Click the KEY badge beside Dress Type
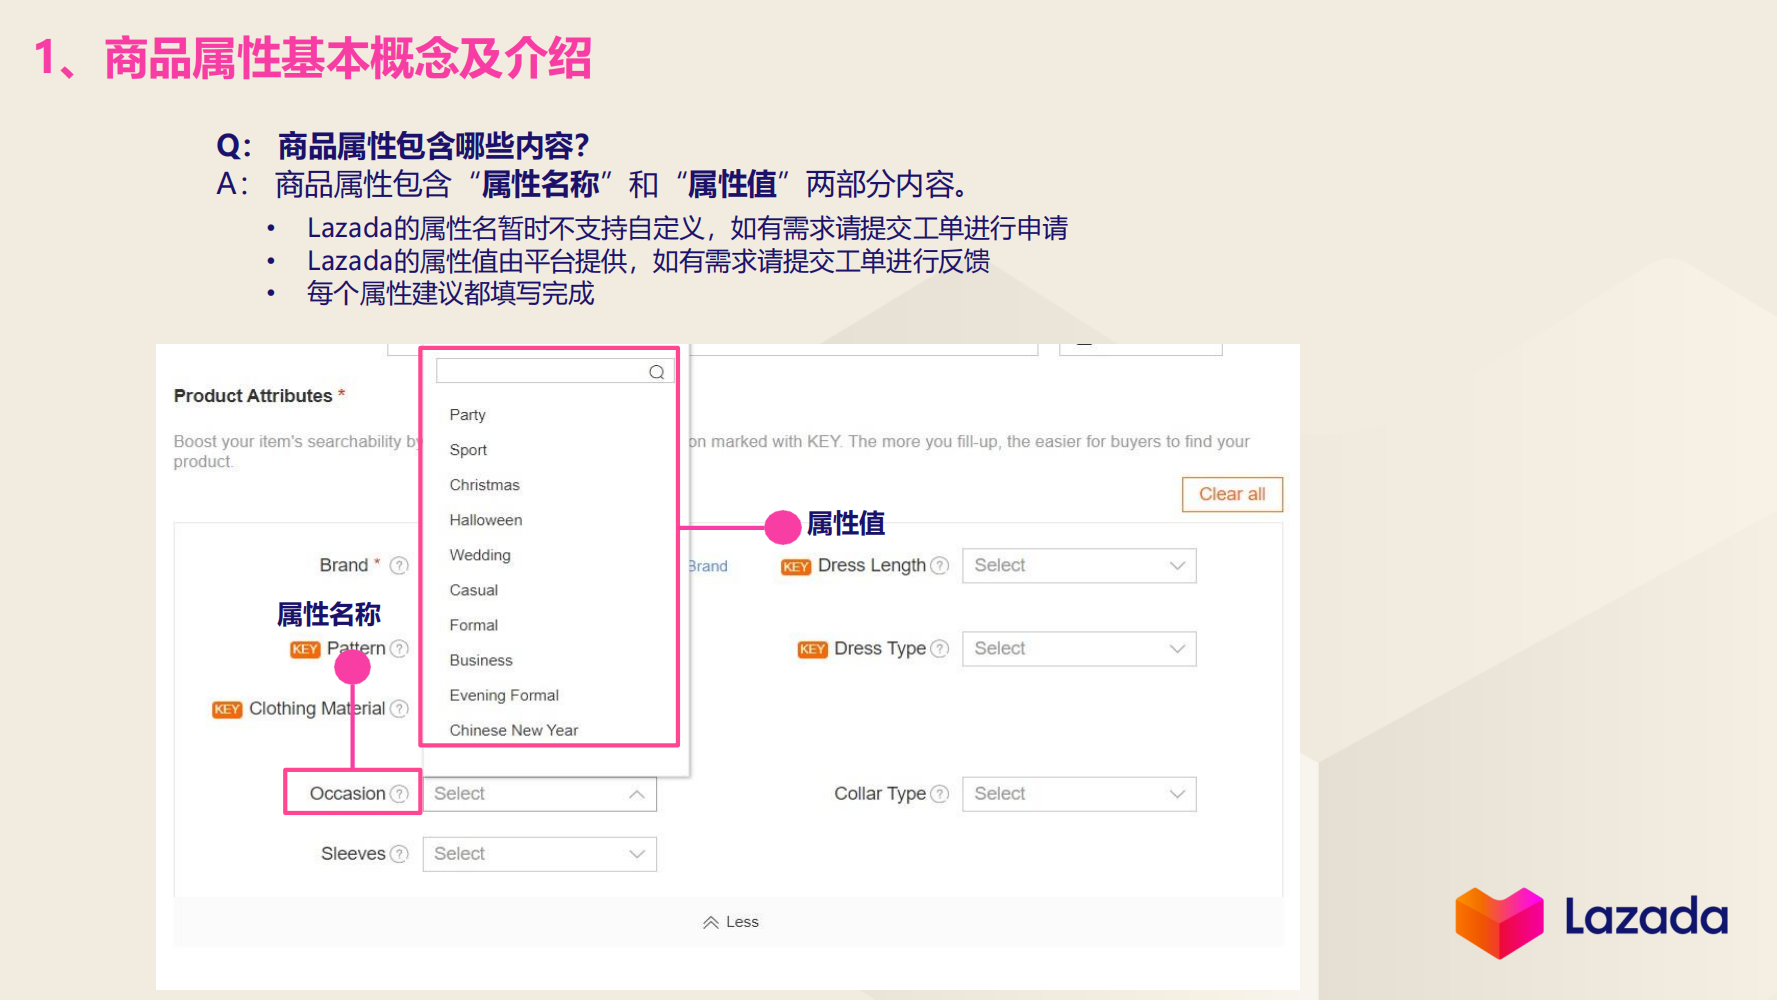Viewport: 1778px width, 1000px height. point(812,649)
